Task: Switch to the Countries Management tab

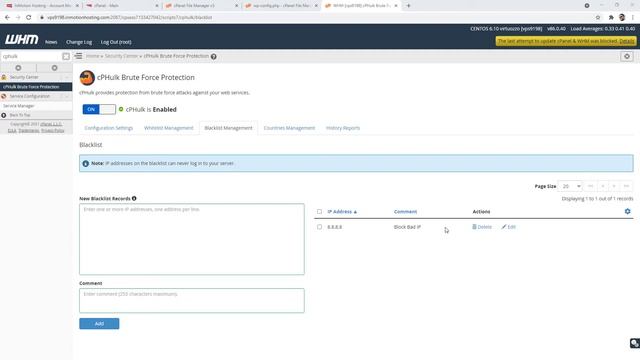Action: [x=289, y=128]
